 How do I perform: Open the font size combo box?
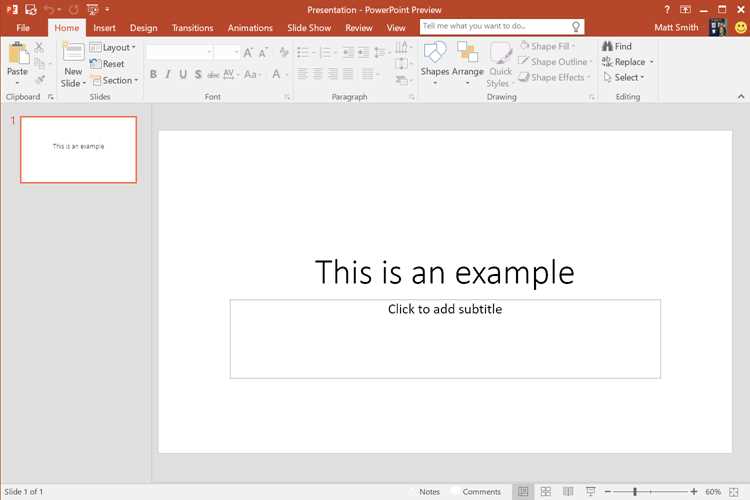[227, 52]
